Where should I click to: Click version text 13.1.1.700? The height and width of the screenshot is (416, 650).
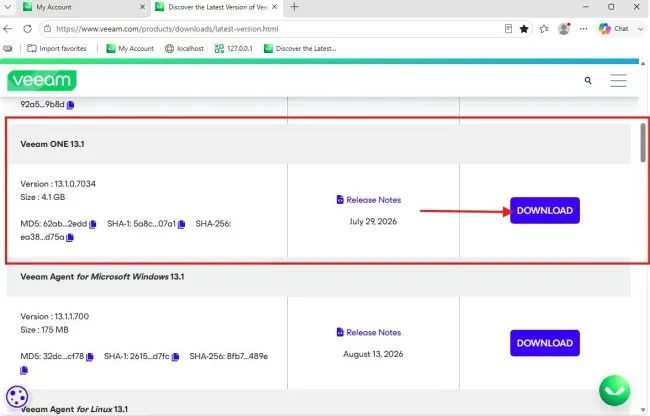pyautogui.click(x=72, y=317)
